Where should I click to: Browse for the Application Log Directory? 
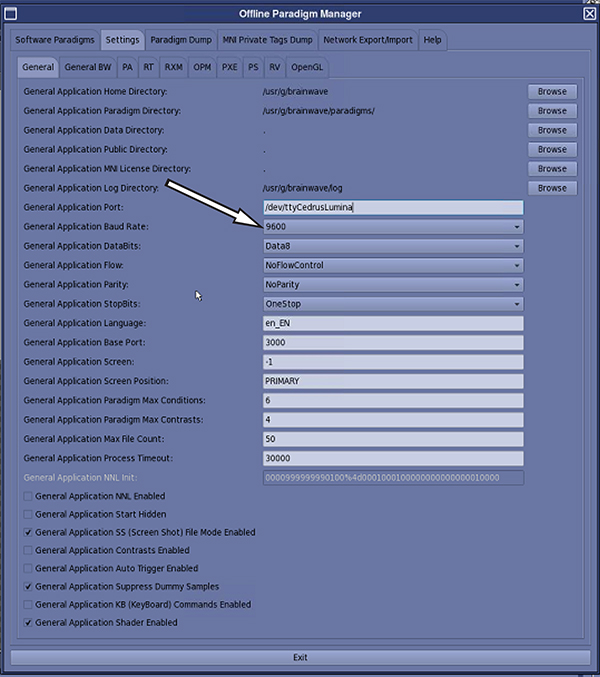552,188
